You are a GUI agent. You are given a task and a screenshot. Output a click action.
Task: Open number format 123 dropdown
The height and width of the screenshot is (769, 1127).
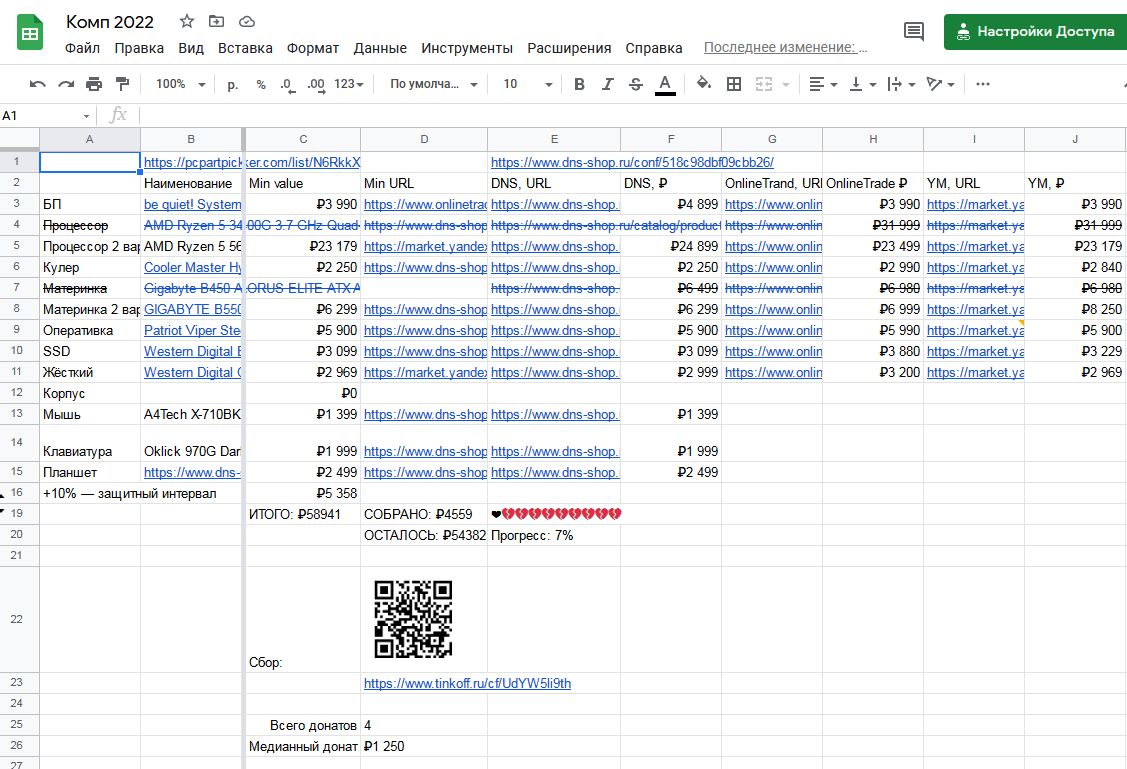[349, 84]
